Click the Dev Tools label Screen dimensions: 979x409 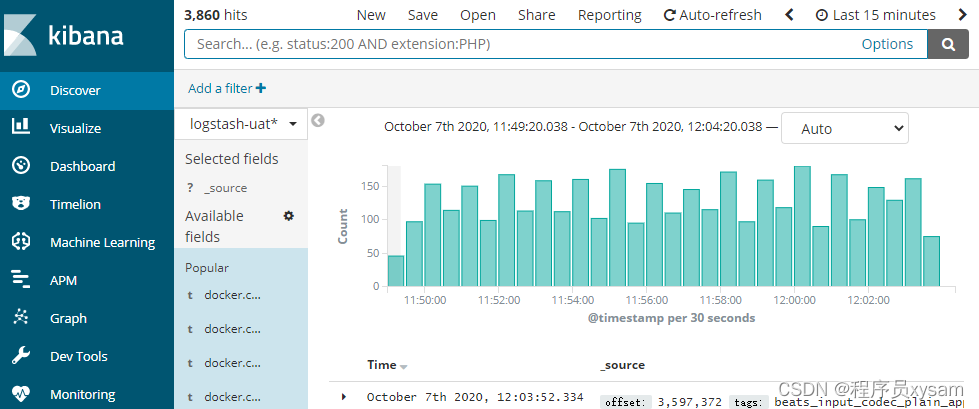click(x=79, y=357)
